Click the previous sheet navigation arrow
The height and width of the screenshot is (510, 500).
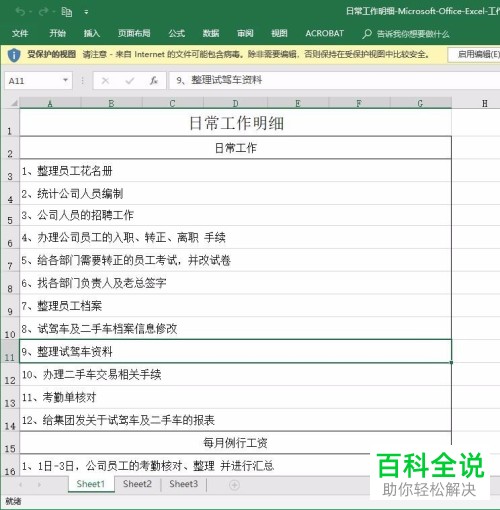tap(21, 485)
